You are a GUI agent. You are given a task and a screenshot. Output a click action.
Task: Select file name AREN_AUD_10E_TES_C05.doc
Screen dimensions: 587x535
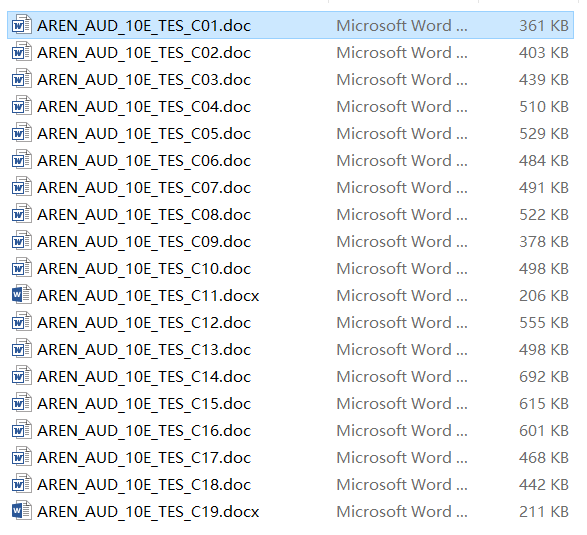coord(144,134)
